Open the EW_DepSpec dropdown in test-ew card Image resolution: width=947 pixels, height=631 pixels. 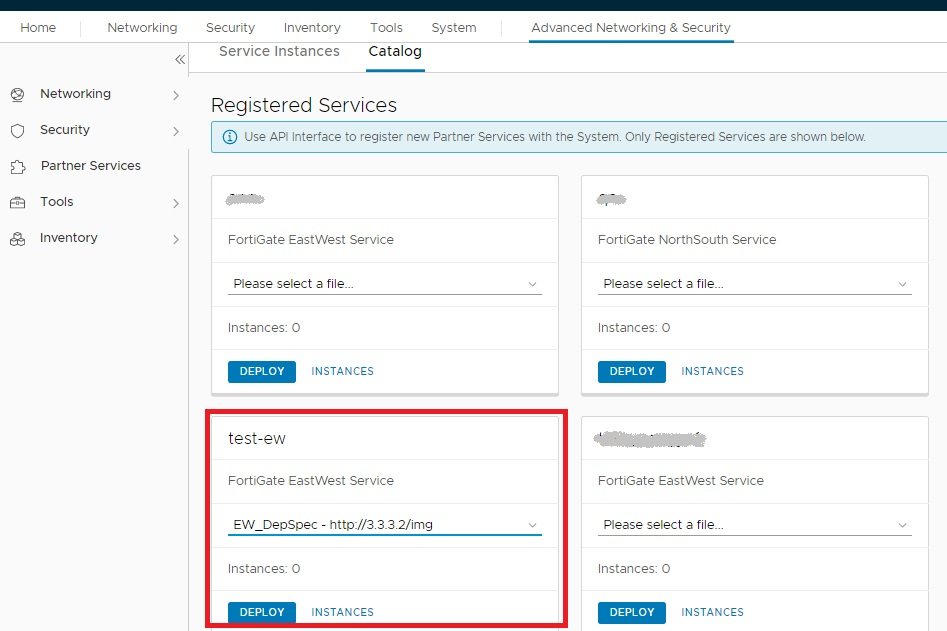click(x=385, y=525)
